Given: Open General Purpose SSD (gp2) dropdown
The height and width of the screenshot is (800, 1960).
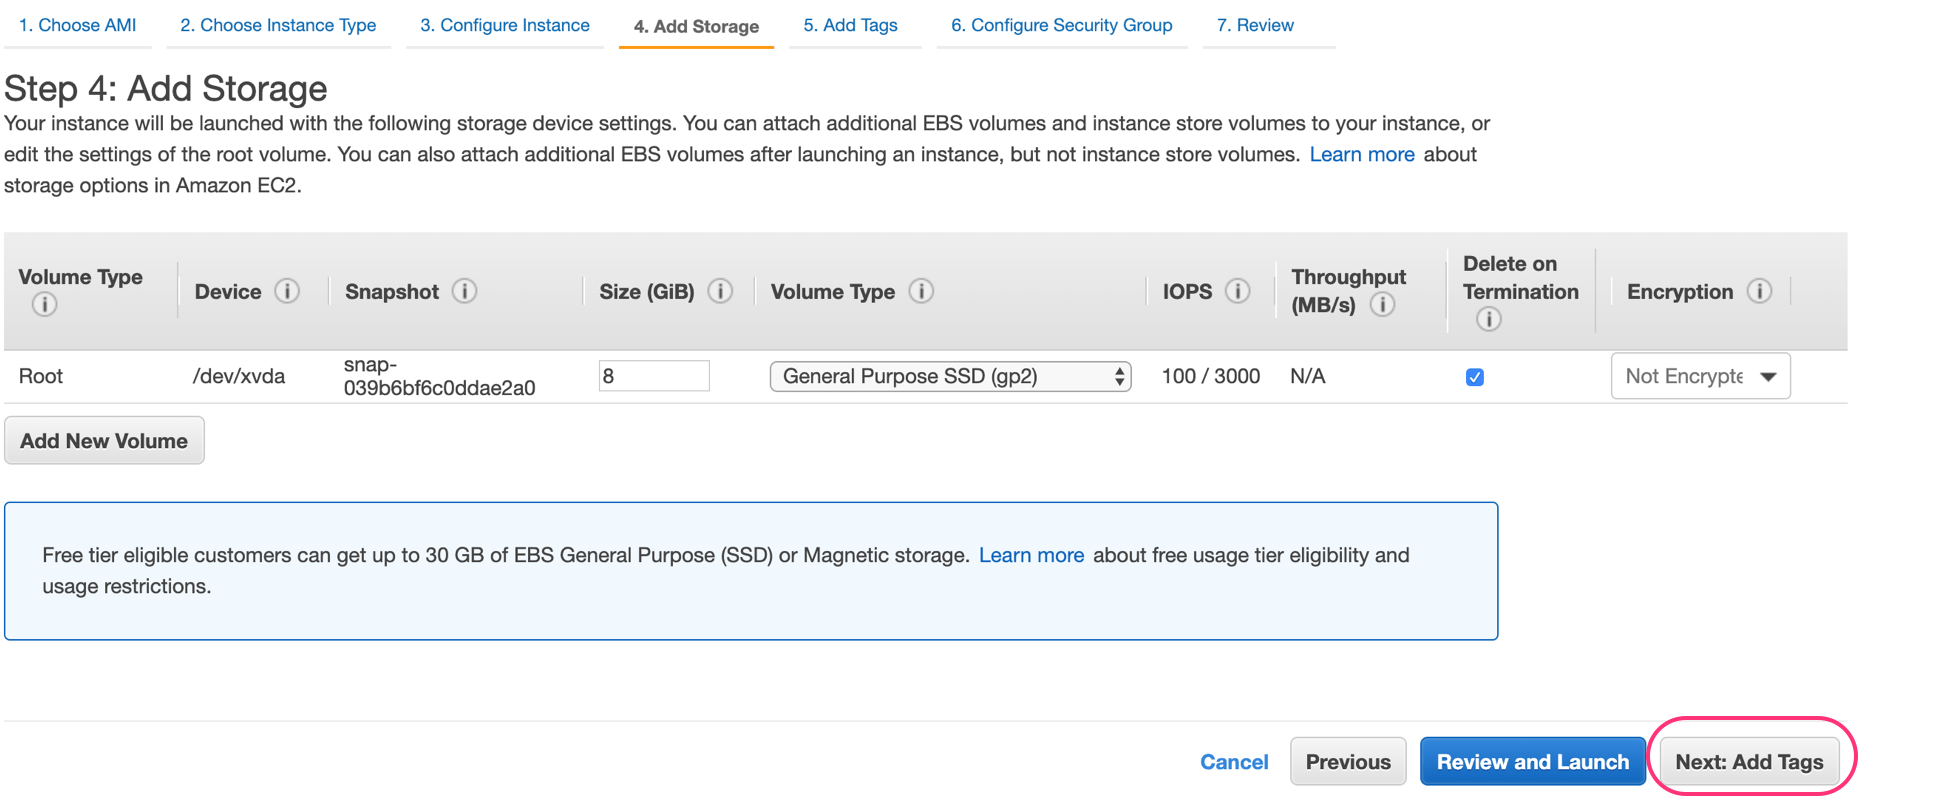Looking at the screenshot, I should click(949, 376).
